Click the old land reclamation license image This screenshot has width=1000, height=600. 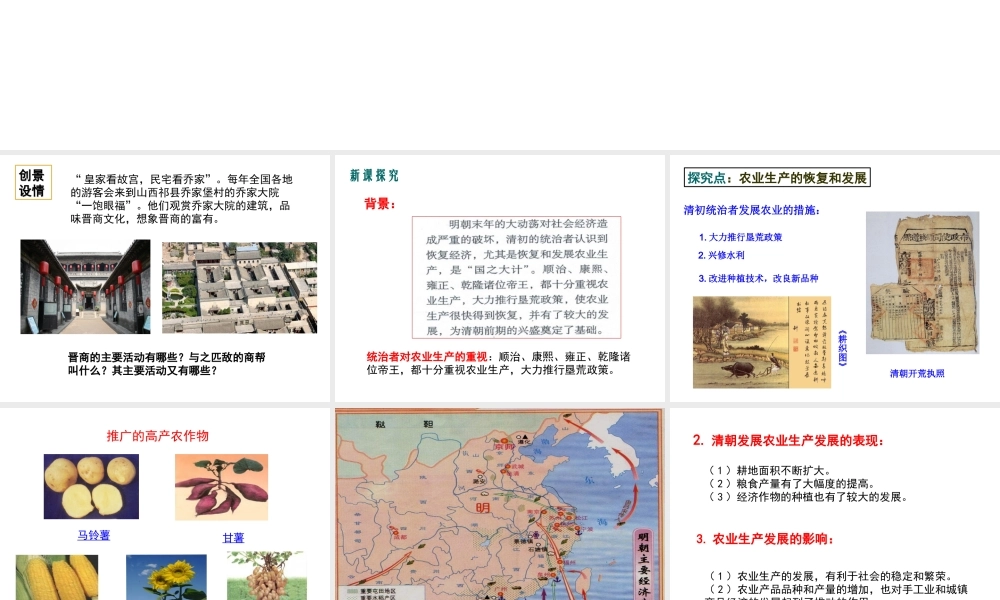[x=922, y=282]
